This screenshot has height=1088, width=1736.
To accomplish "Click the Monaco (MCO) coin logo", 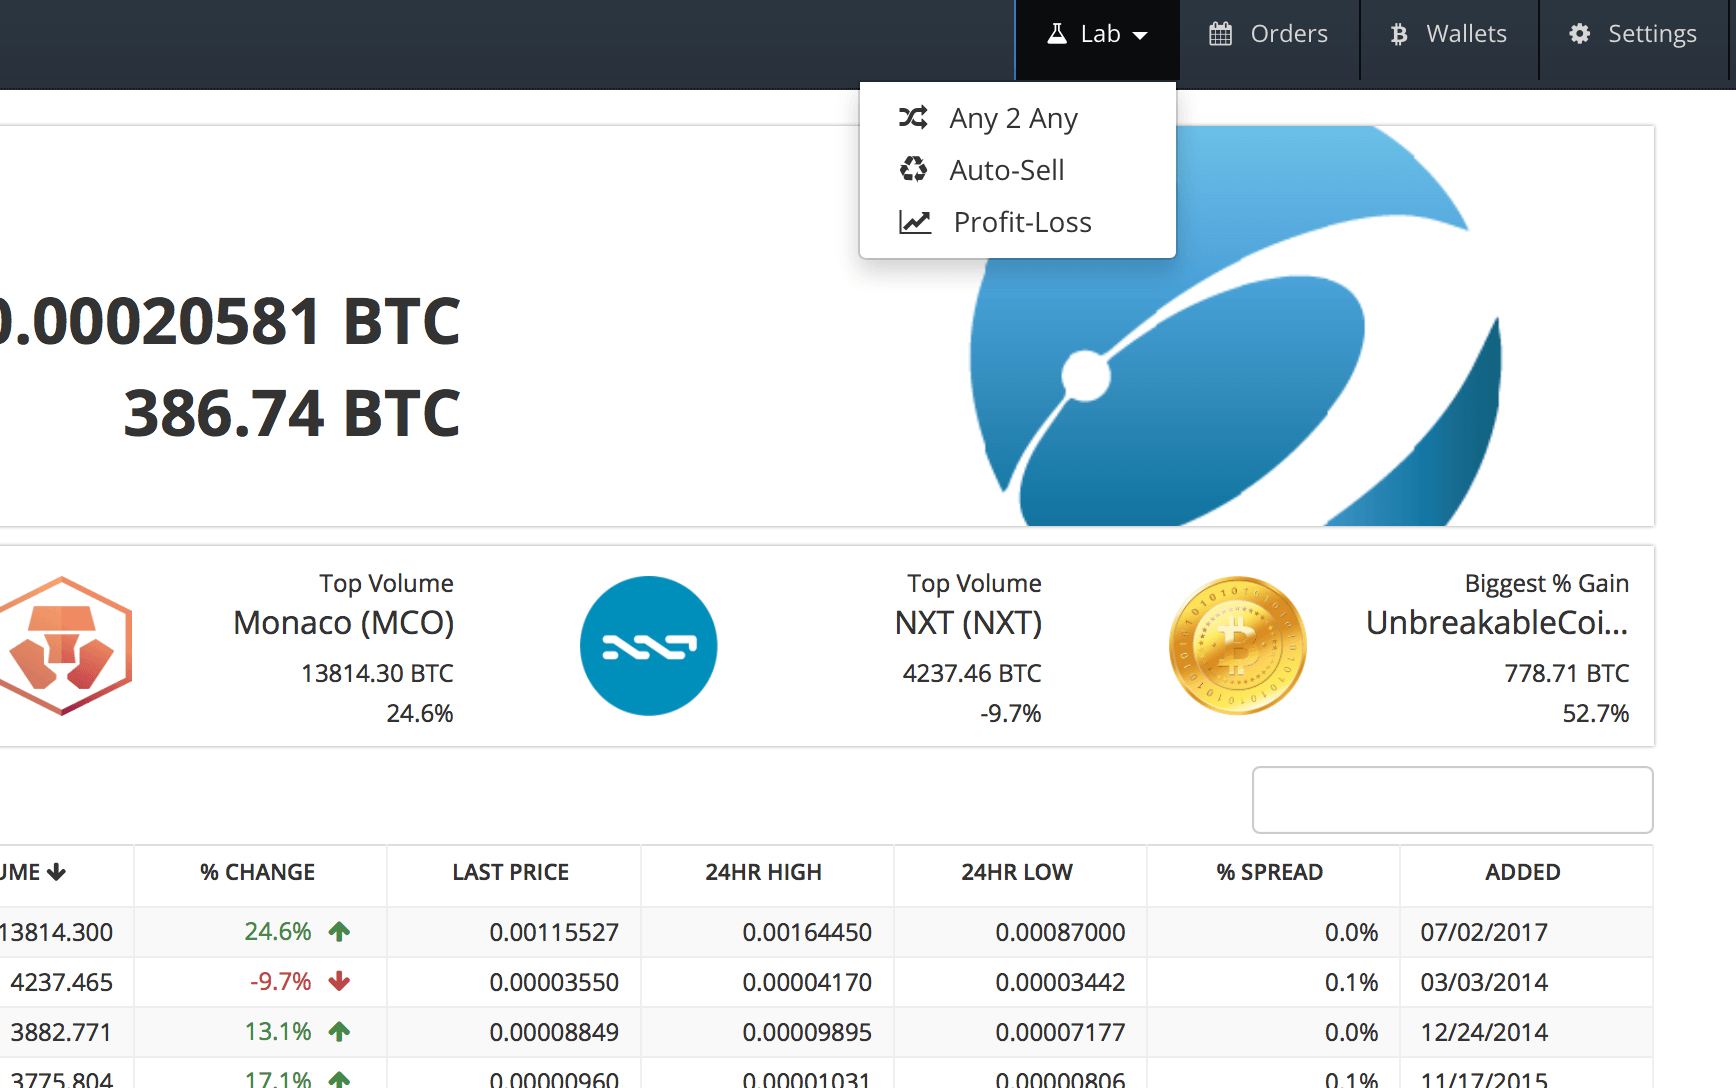I will [x=66, y=646].
